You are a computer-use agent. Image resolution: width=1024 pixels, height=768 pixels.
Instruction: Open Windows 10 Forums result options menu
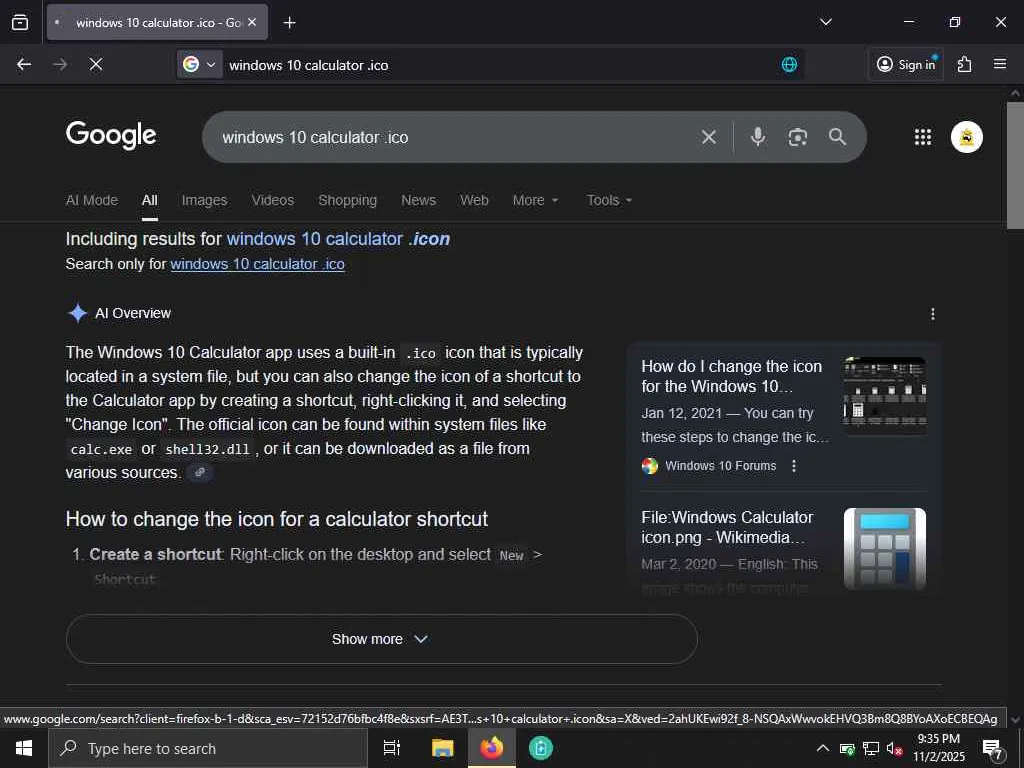pos(793,466)
